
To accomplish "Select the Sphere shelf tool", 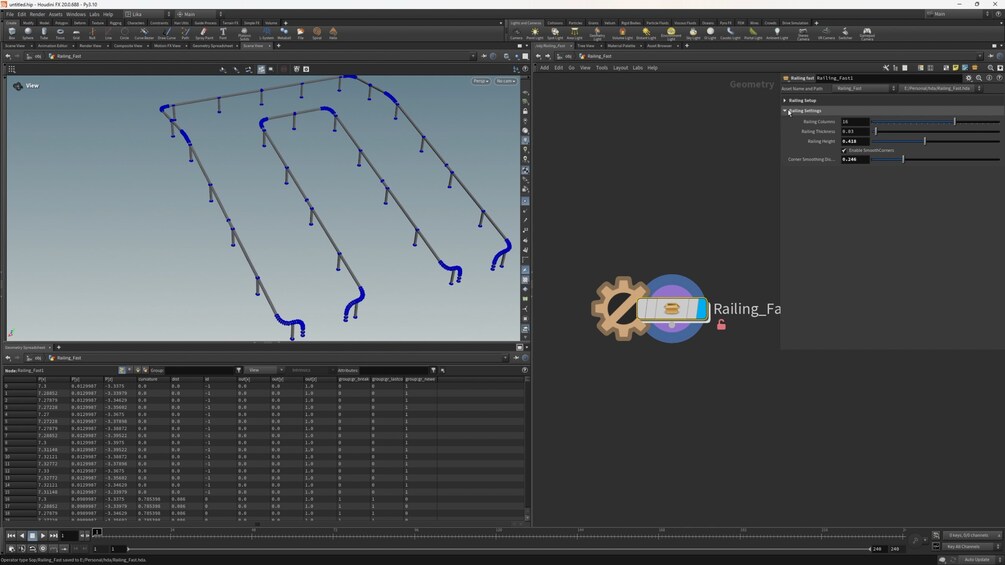I will point(28,33).
